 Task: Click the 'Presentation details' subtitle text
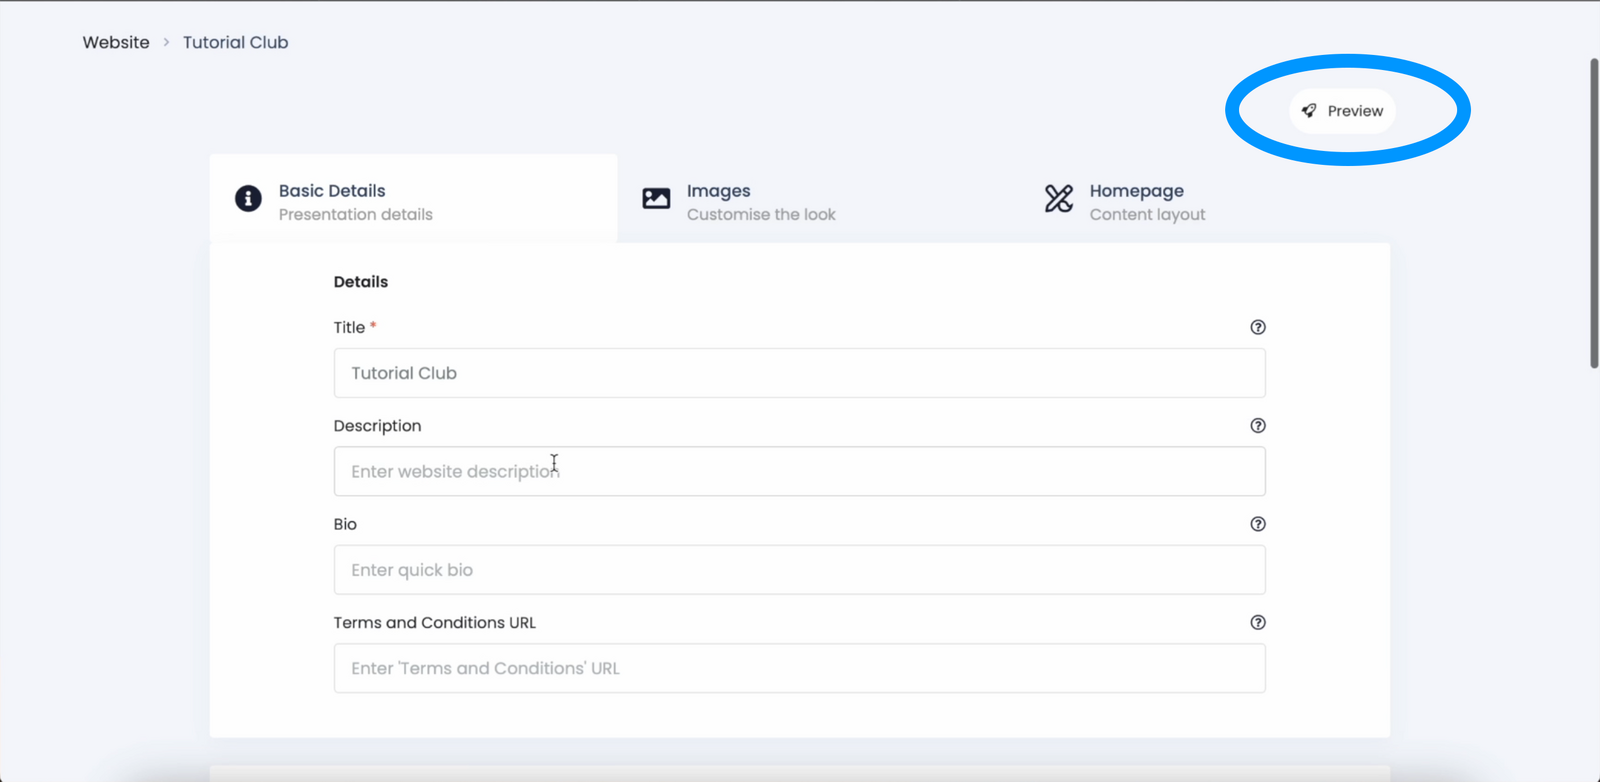[x=355, y=215]
